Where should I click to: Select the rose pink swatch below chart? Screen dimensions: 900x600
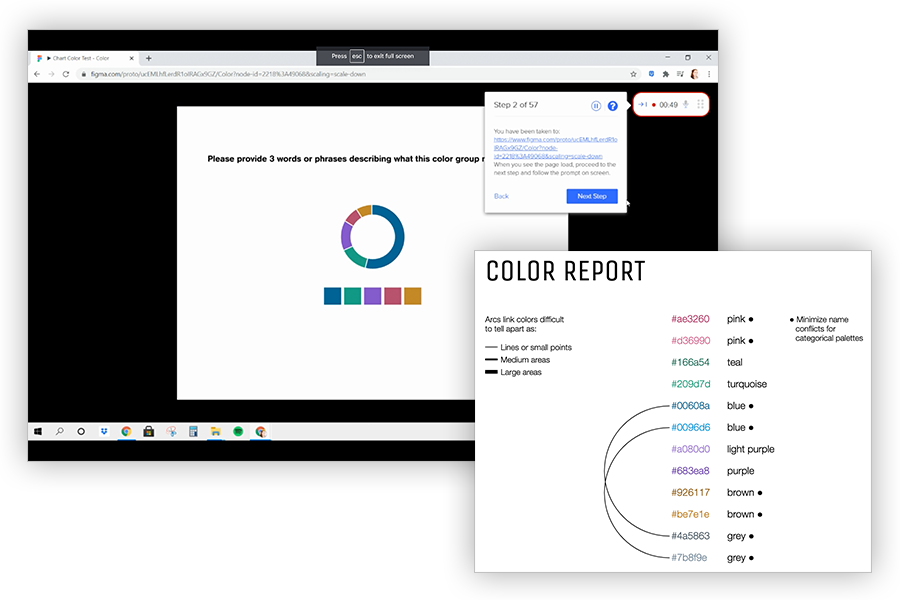[393, 296]
